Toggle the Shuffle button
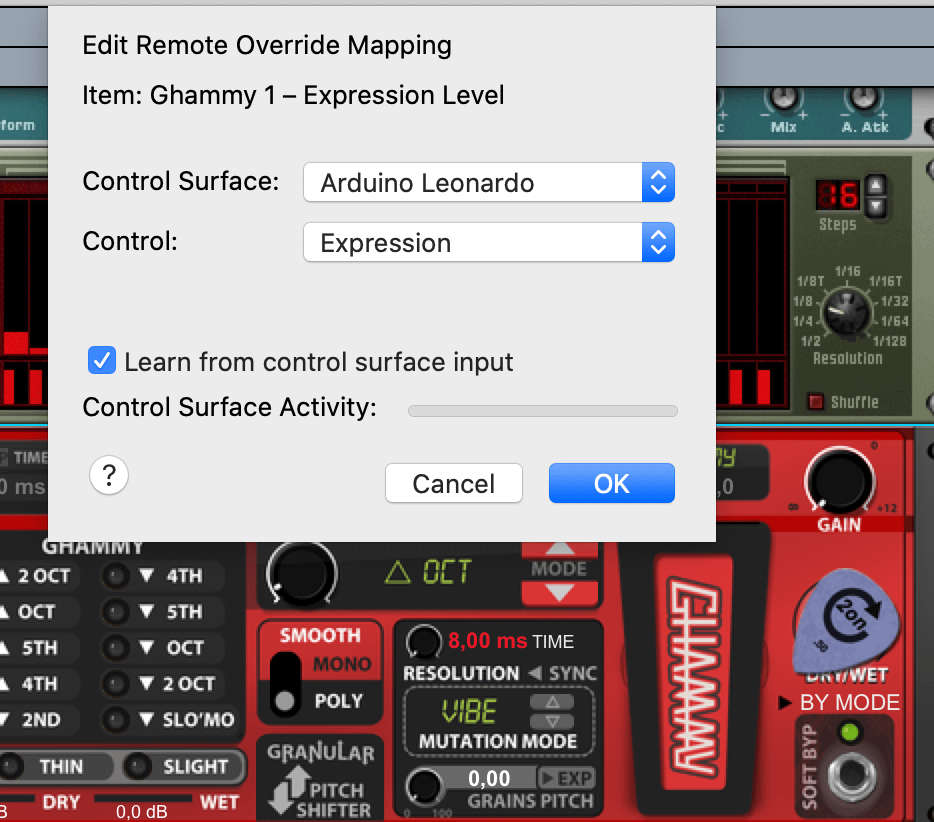Image resolution: width=934 pixels, height=822 pixels. click(816, 402)
